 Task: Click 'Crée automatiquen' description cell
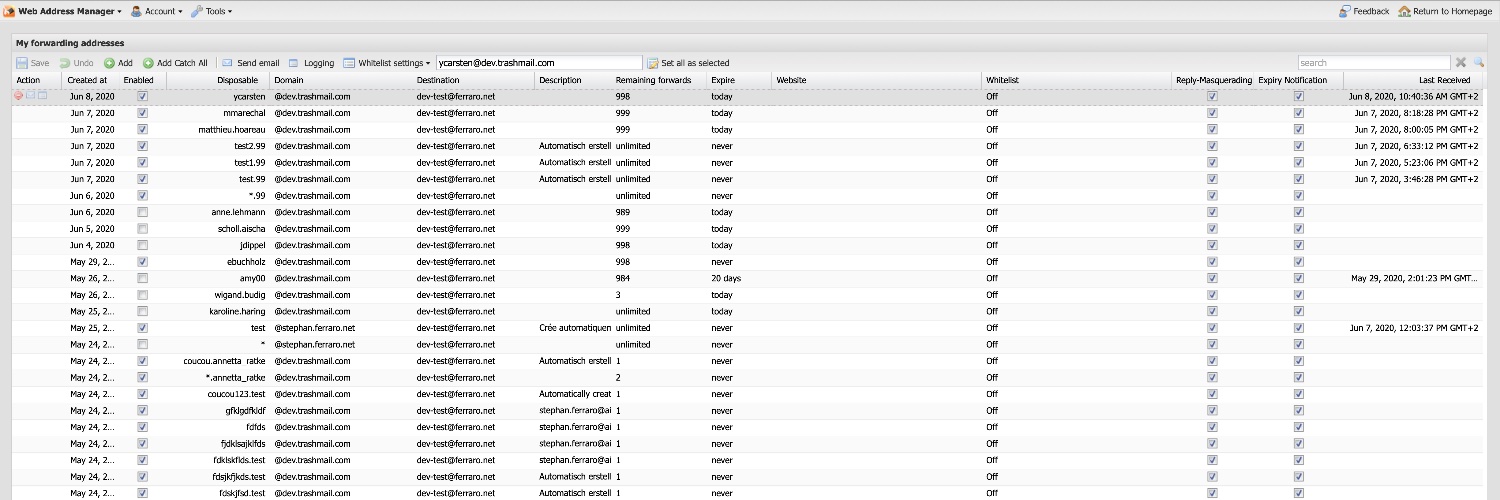574,328
